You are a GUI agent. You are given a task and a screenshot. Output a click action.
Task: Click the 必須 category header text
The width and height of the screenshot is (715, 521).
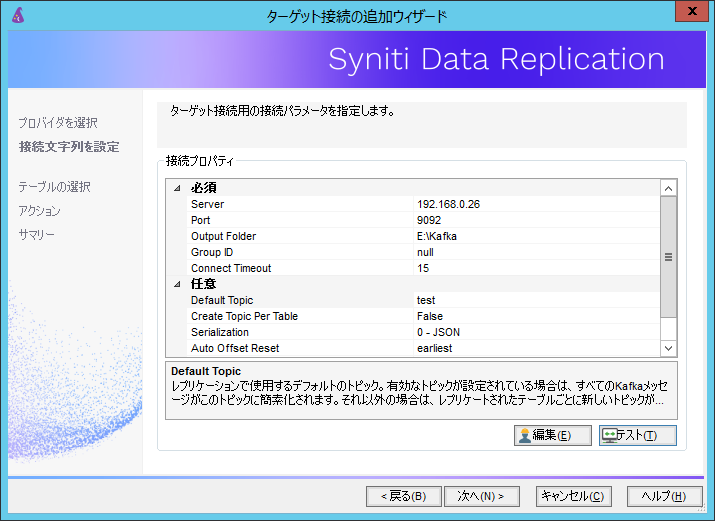click(x=203, y=188)
